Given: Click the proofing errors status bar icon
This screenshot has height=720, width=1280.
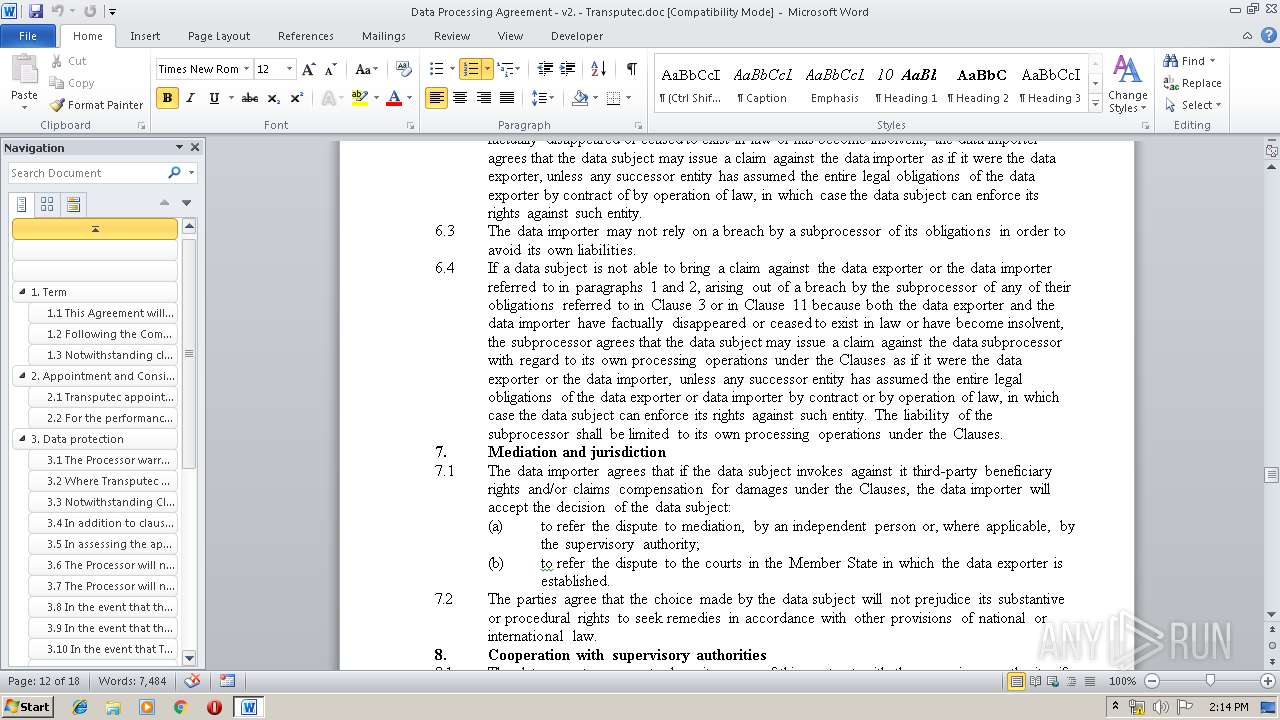Looking at the screenshot, I should point(193,681).
